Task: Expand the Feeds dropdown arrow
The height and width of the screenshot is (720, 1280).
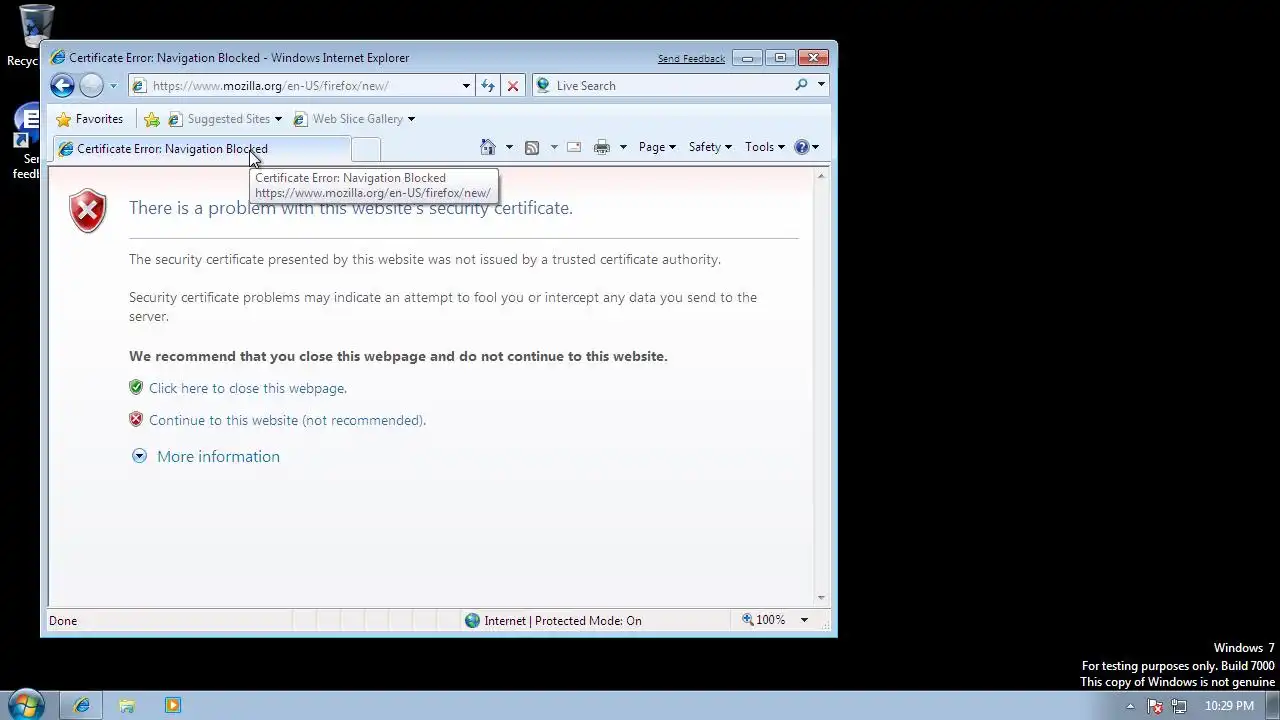Action: pos(554,147)
